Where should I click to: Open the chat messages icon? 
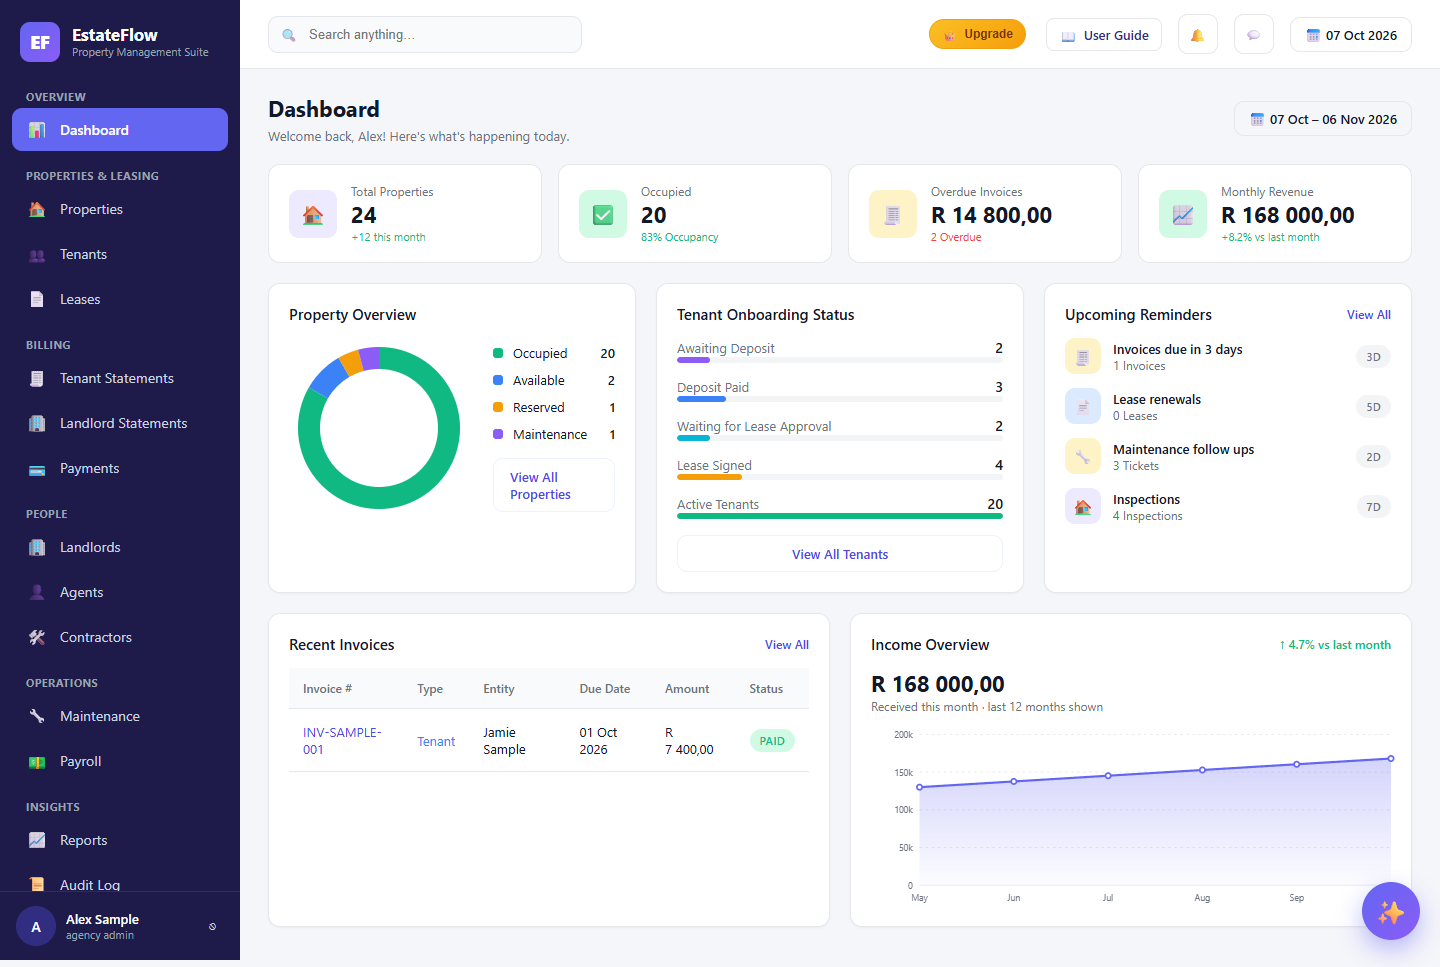click(1253, 35)
